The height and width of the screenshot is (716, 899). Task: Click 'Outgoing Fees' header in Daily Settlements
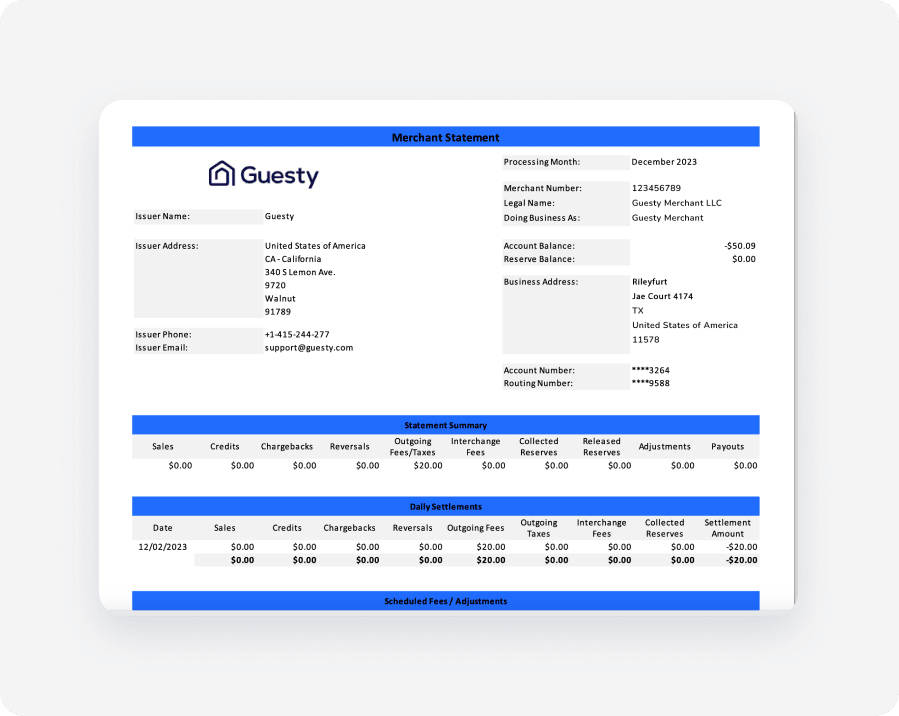(x=475, y=528)
